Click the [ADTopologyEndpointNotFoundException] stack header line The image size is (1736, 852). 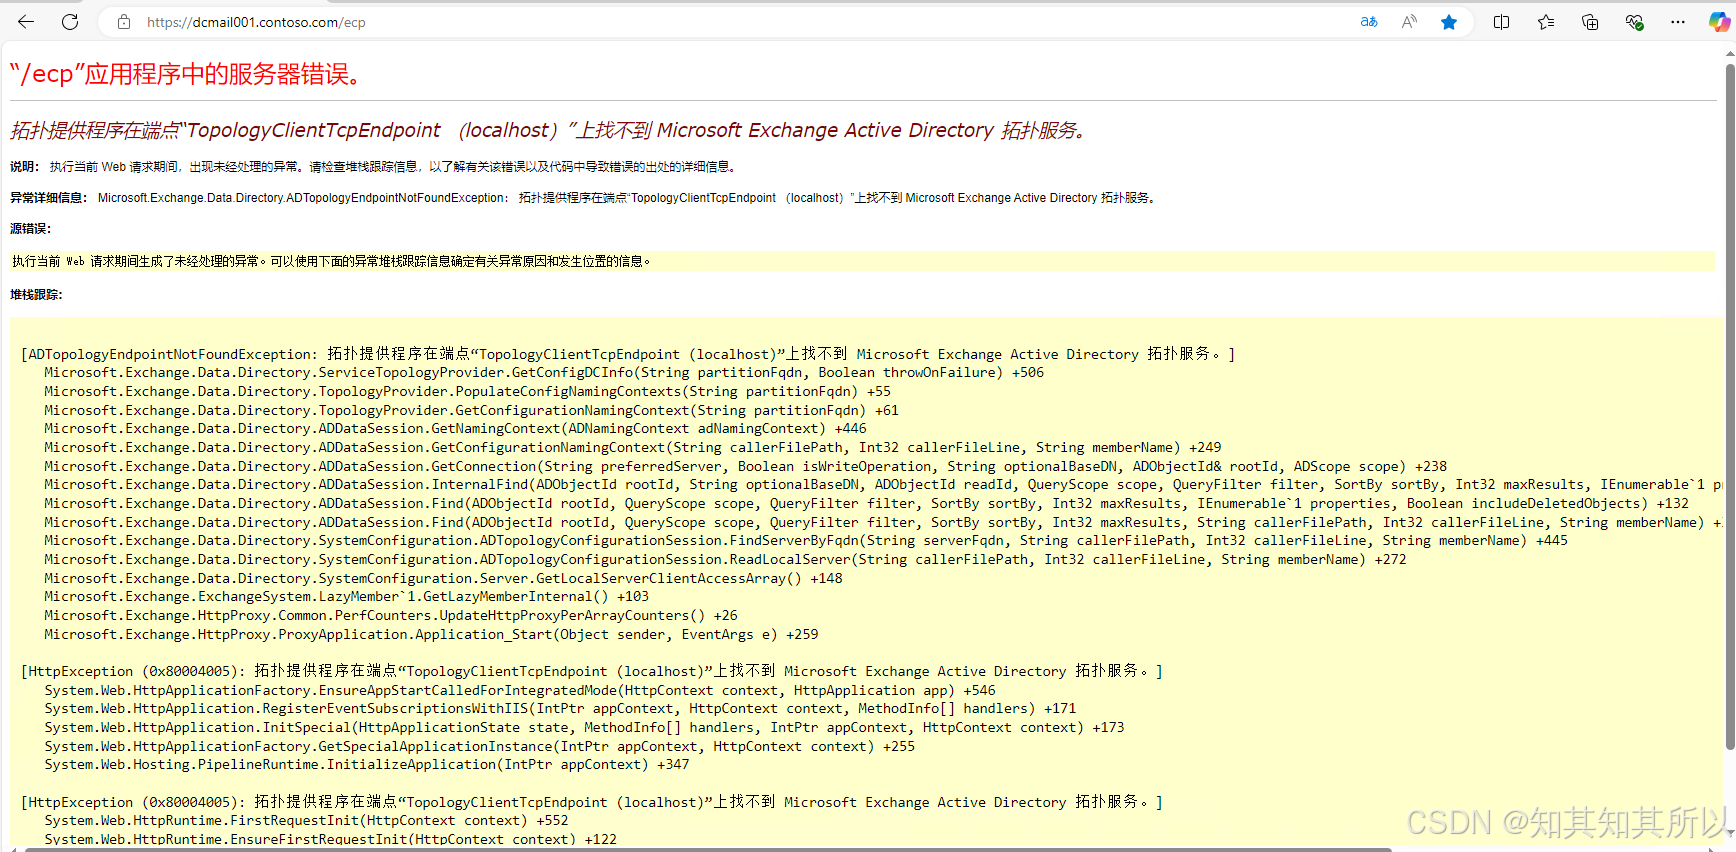(x=628, y=354)
